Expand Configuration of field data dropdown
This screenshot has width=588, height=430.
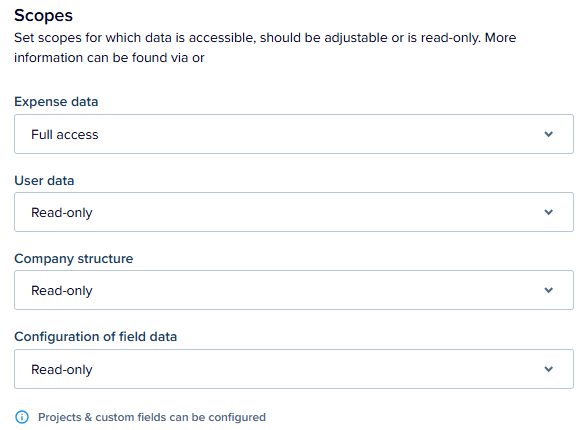coord(294,369)
